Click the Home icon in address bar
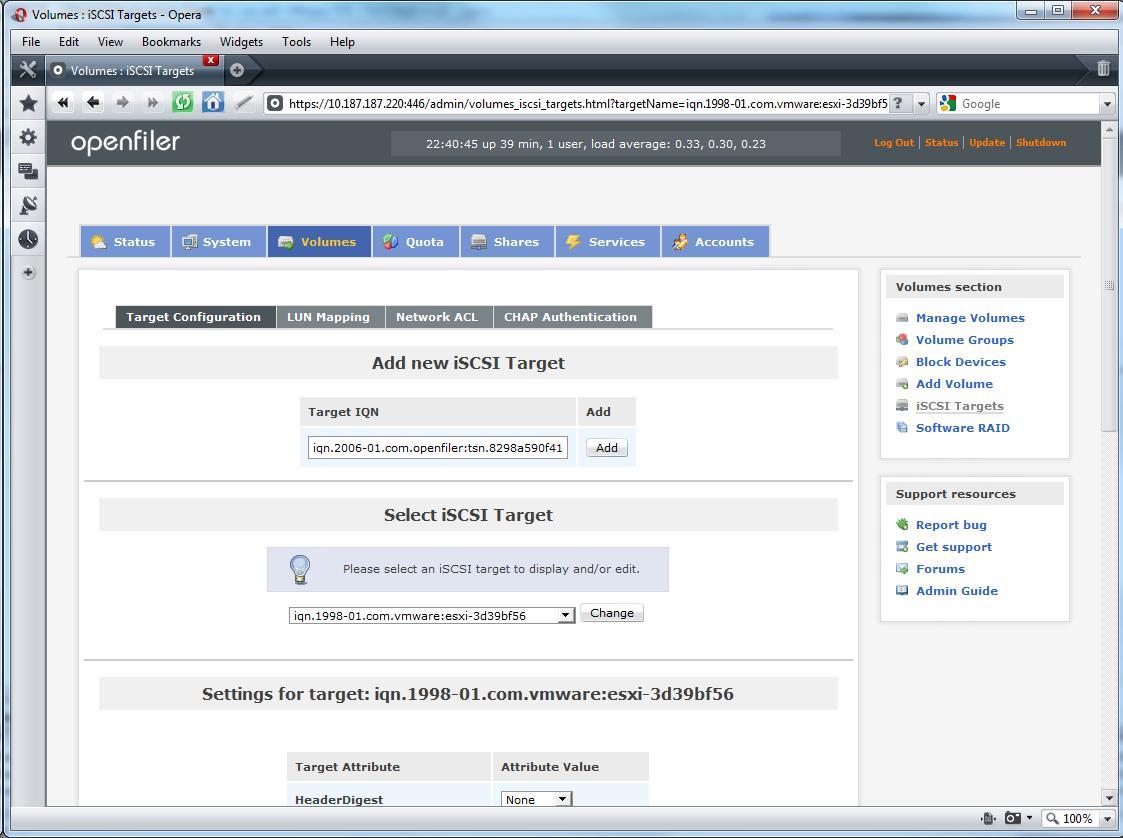 (212, 102)
